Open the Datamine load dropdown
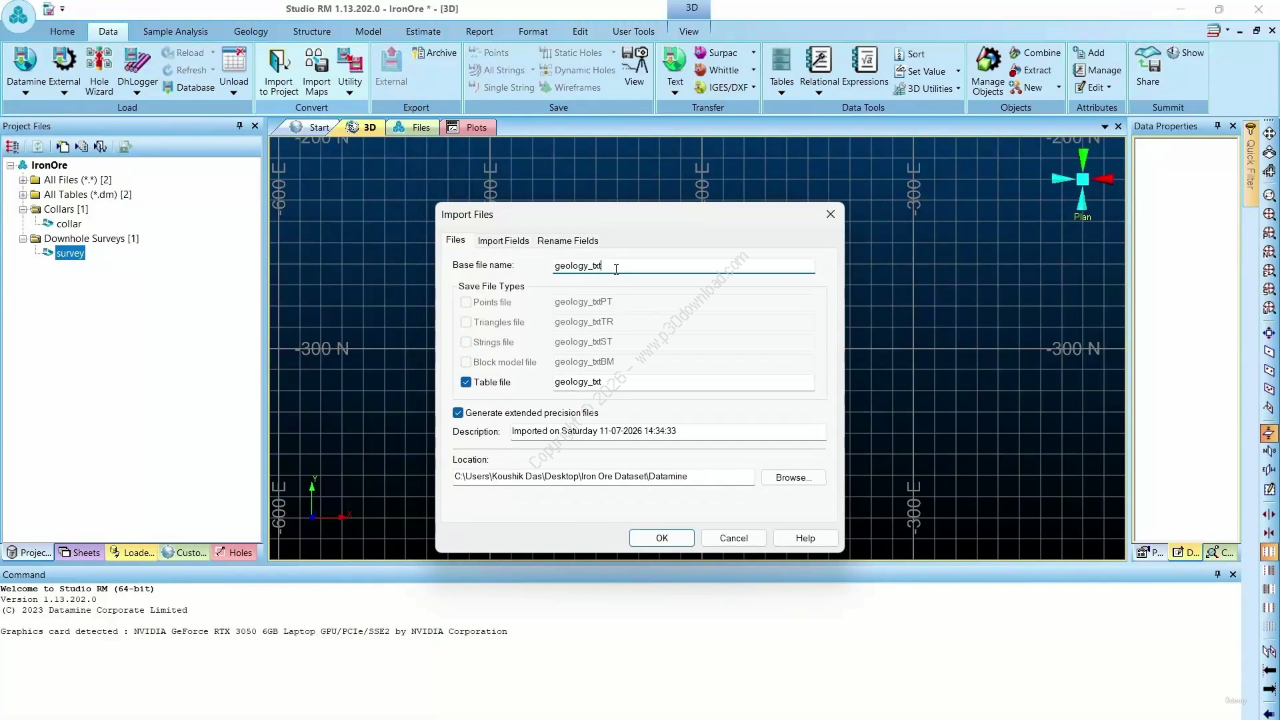 pos(25,93)
